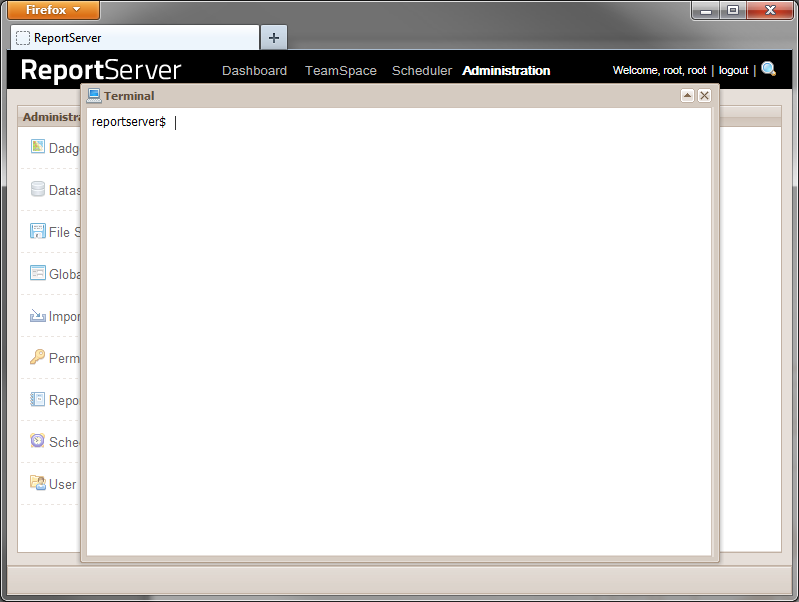Image resolution: width=799 pixels, height=602 pixels.
Task: Open the Firefox menu dropdown
Action: click(53, 10)
